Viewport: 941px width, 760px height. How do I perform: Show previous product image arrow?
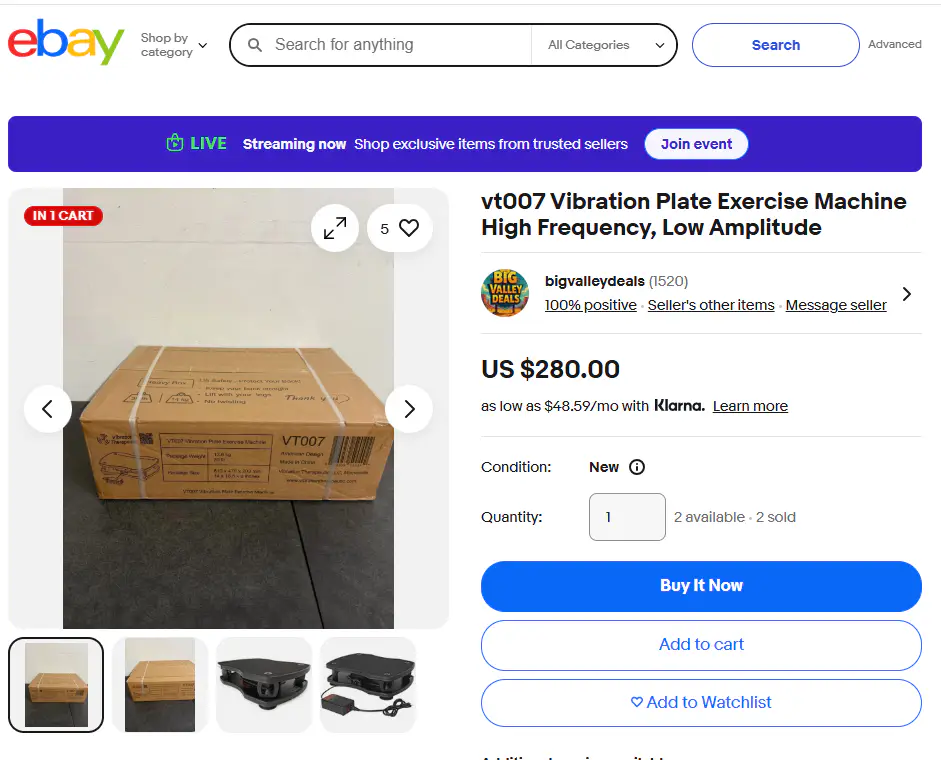point(47,409)
